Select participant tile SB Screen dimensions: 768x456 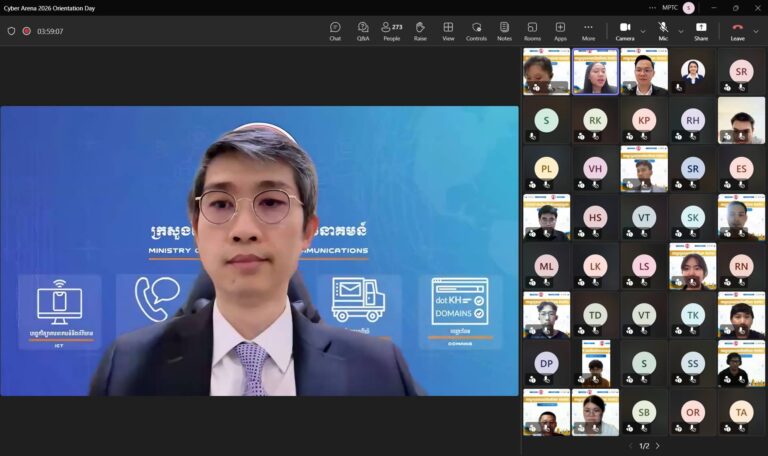point(644,412)
